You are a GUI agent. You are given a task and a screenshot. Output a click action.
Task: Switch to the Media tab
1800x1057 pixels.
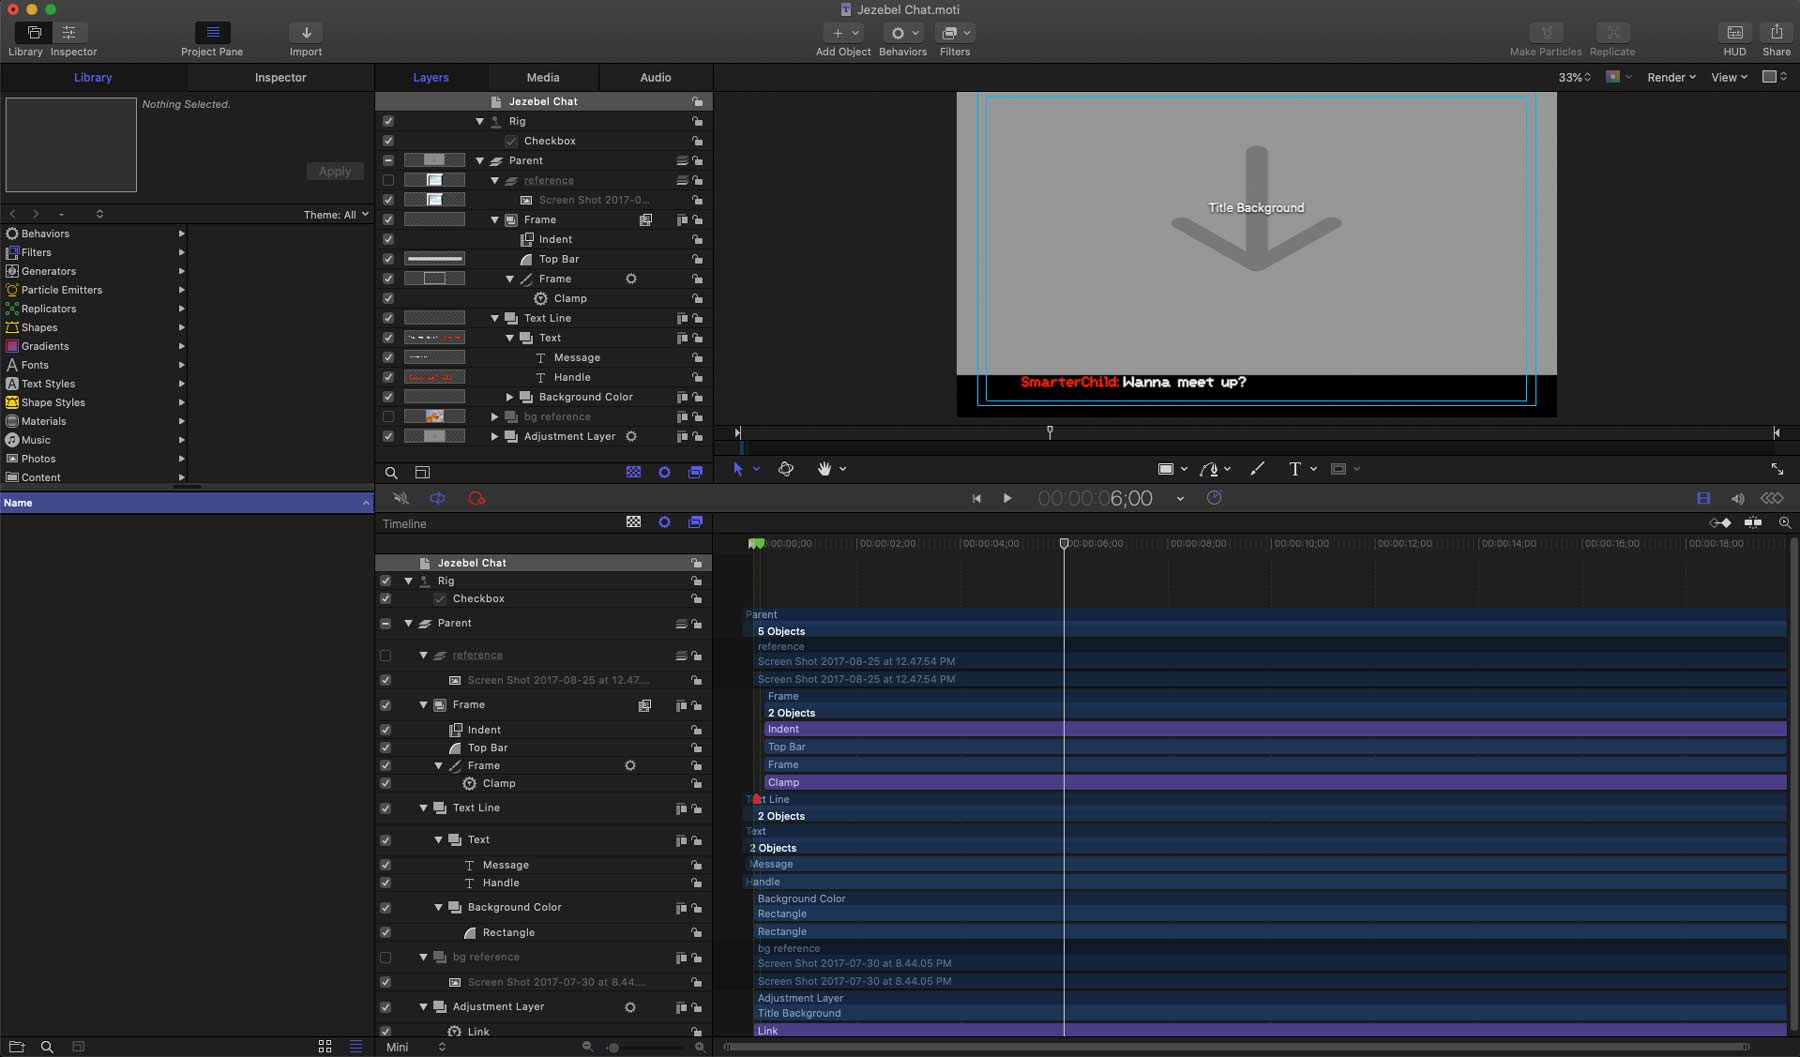click(x=543, y=78)
